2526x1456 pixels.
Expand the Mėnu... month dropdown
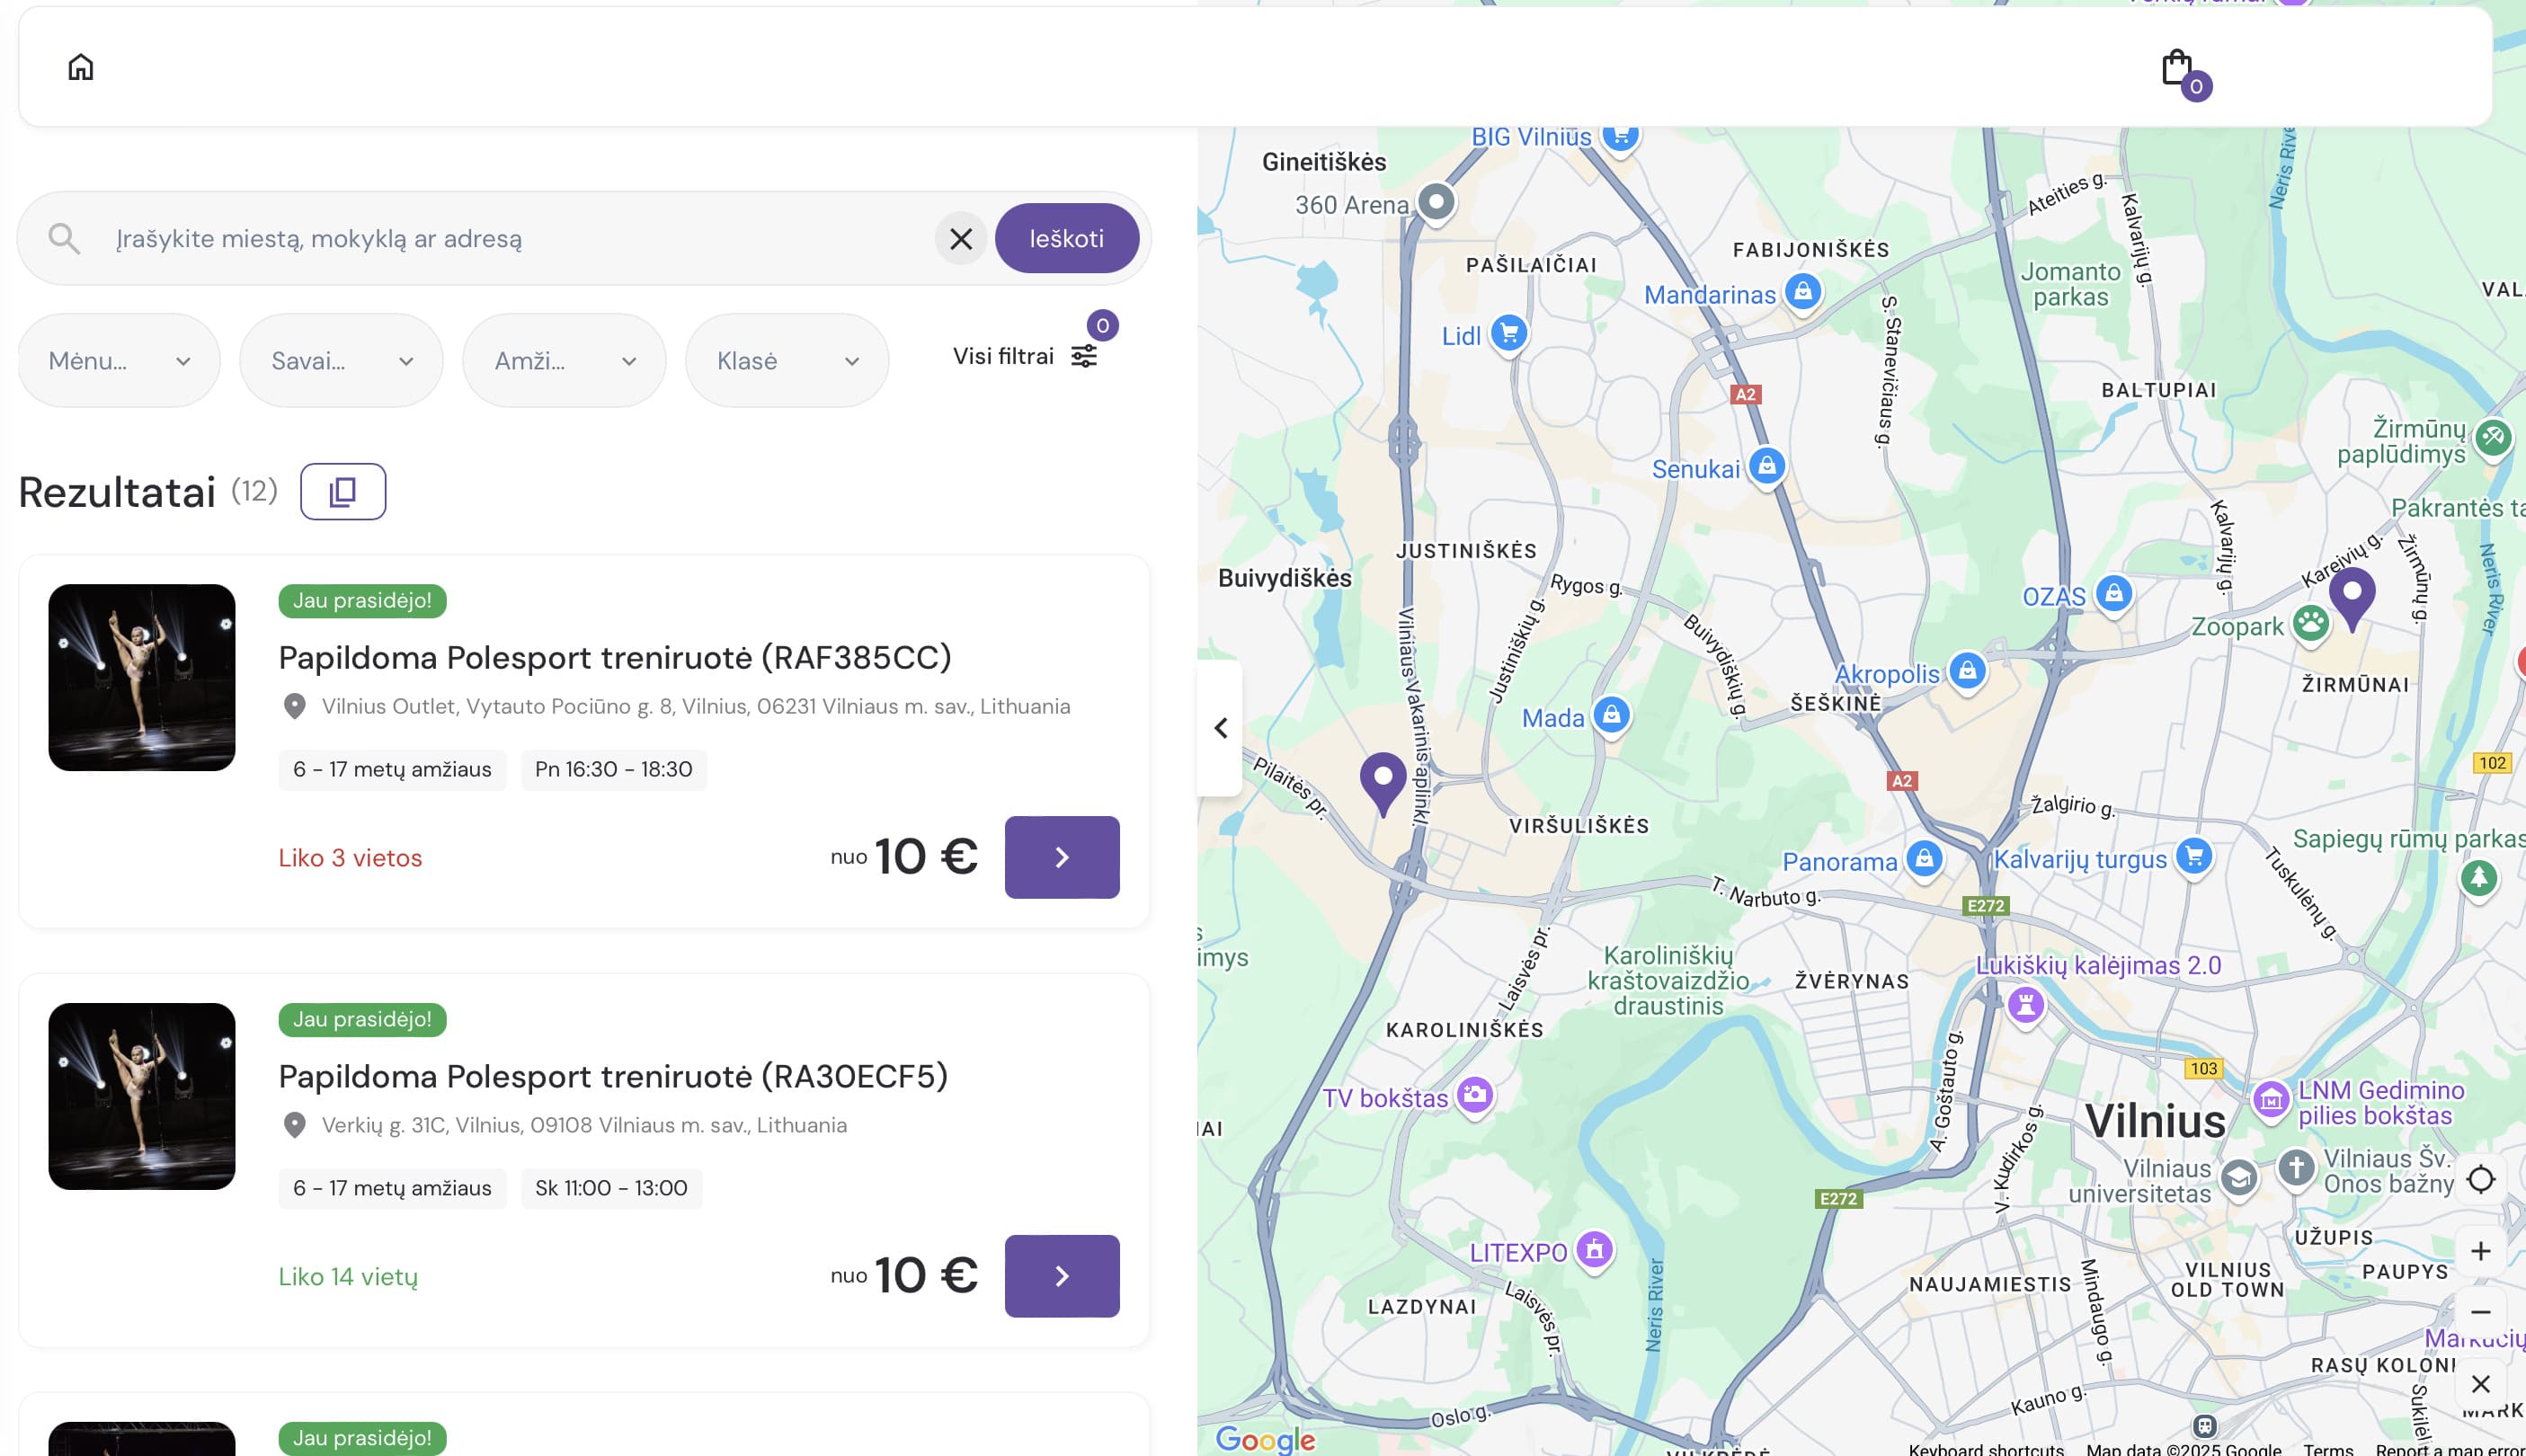(119, 361)
